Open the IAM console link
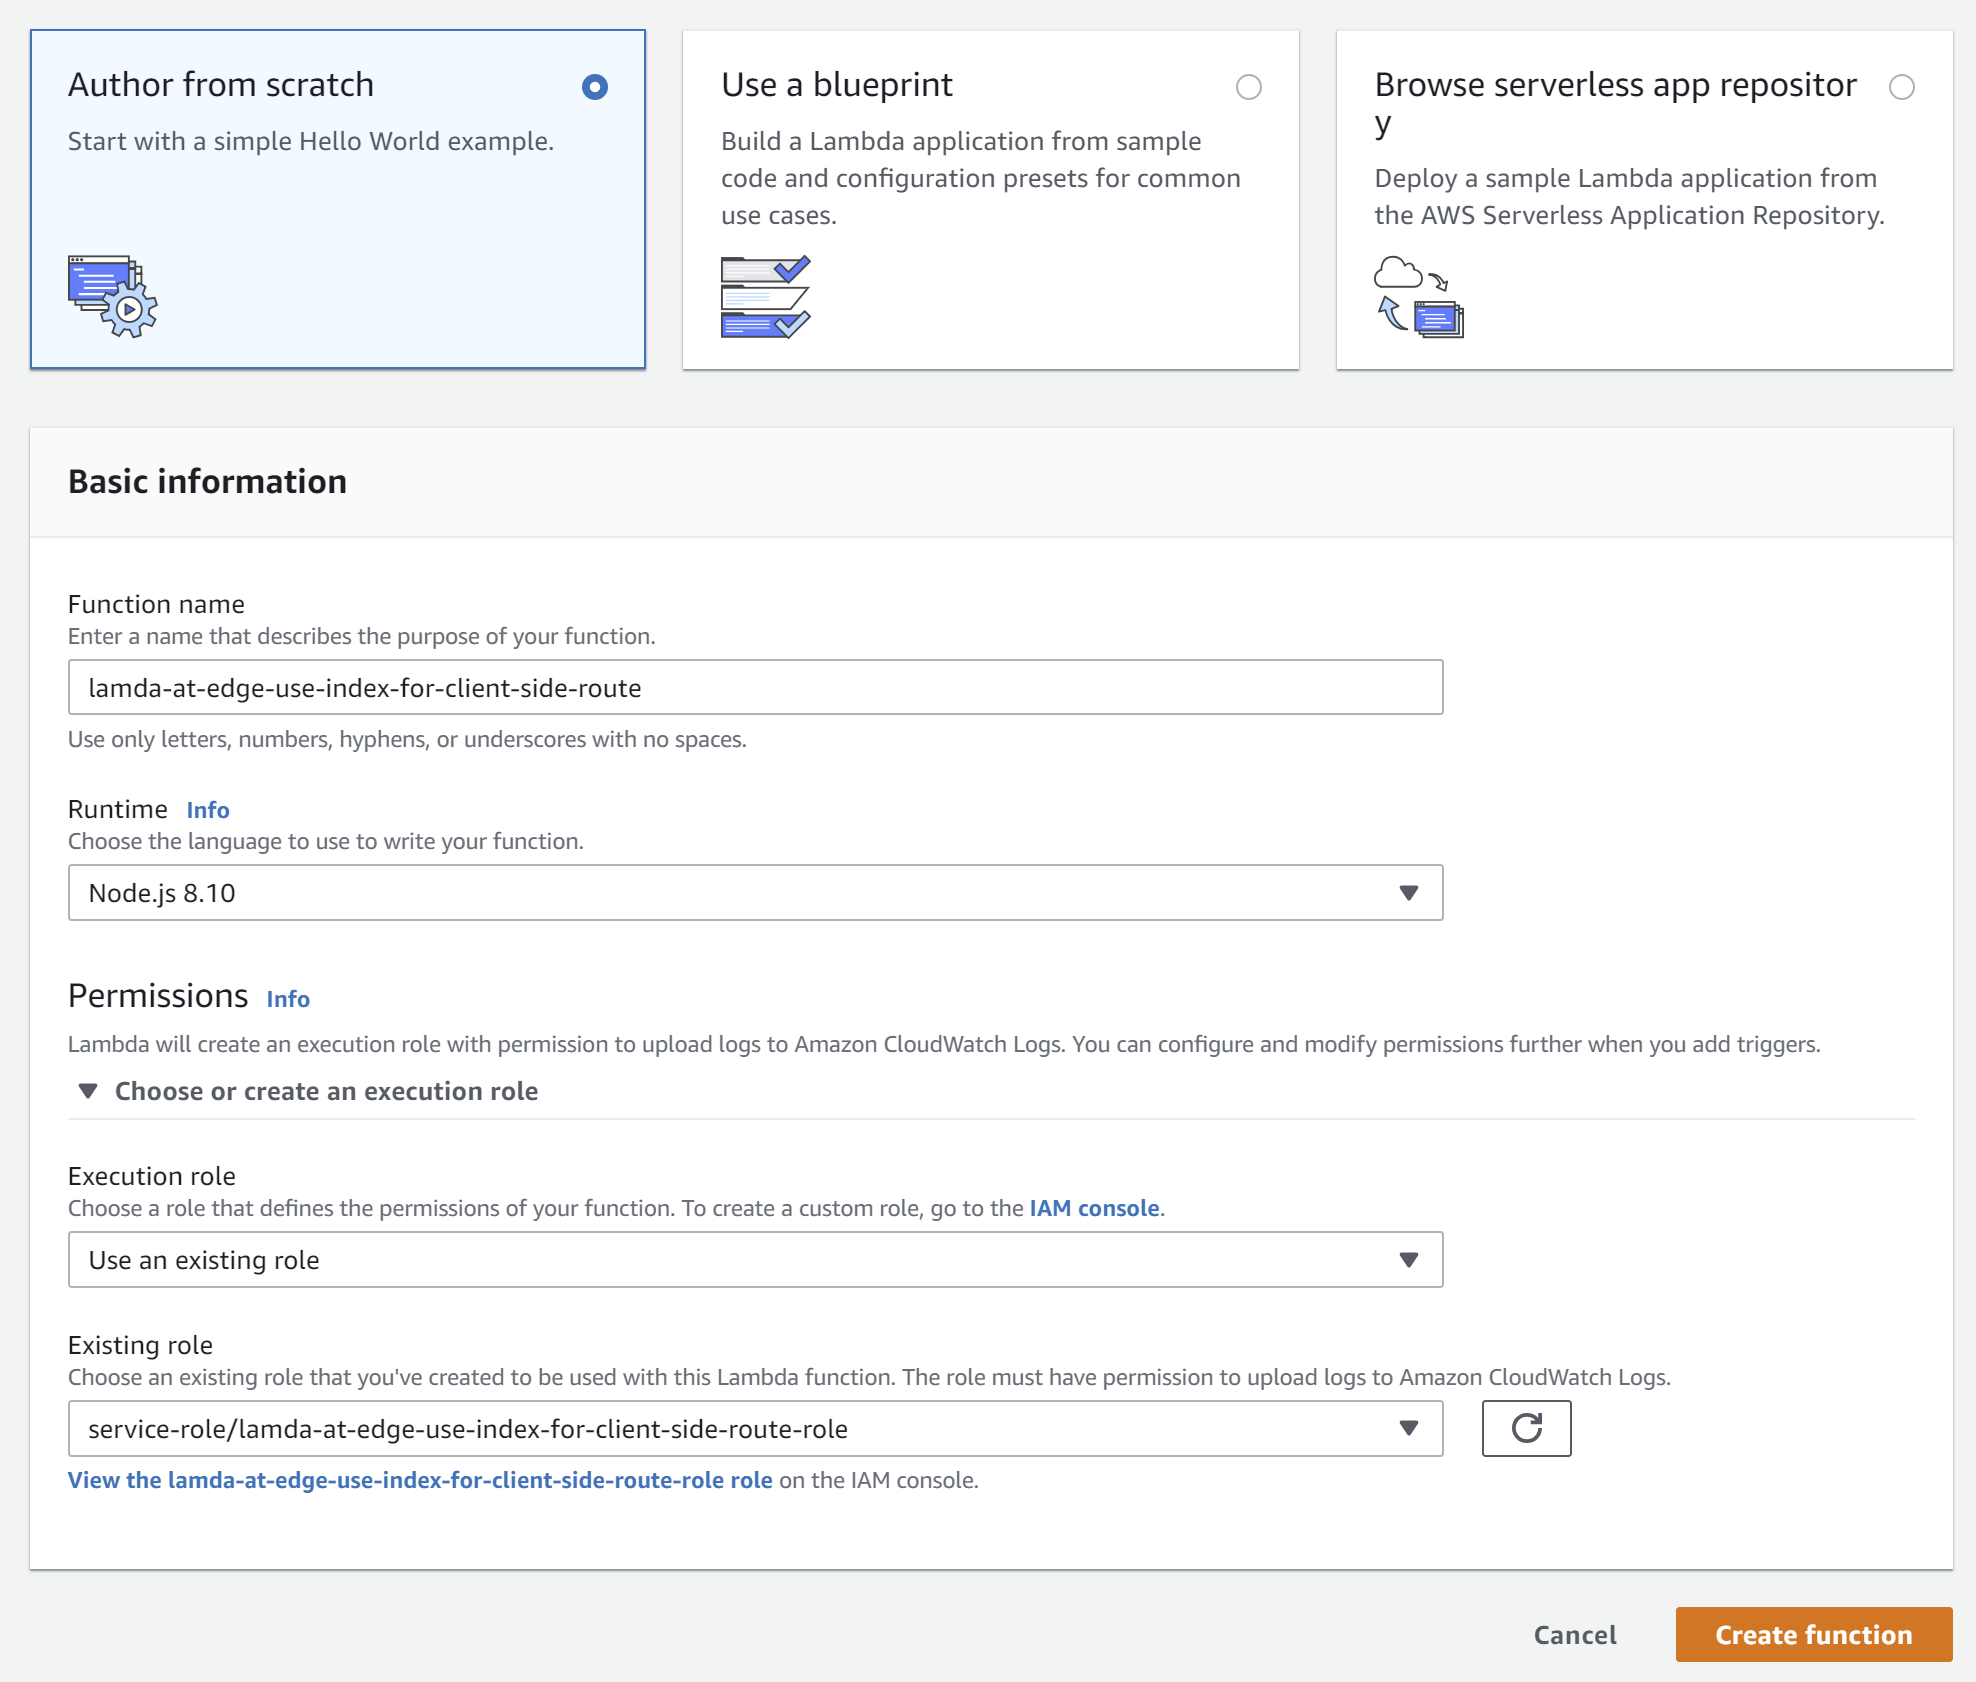This screenshot has height=1682, width=1976. (x=1094, y=1208)
